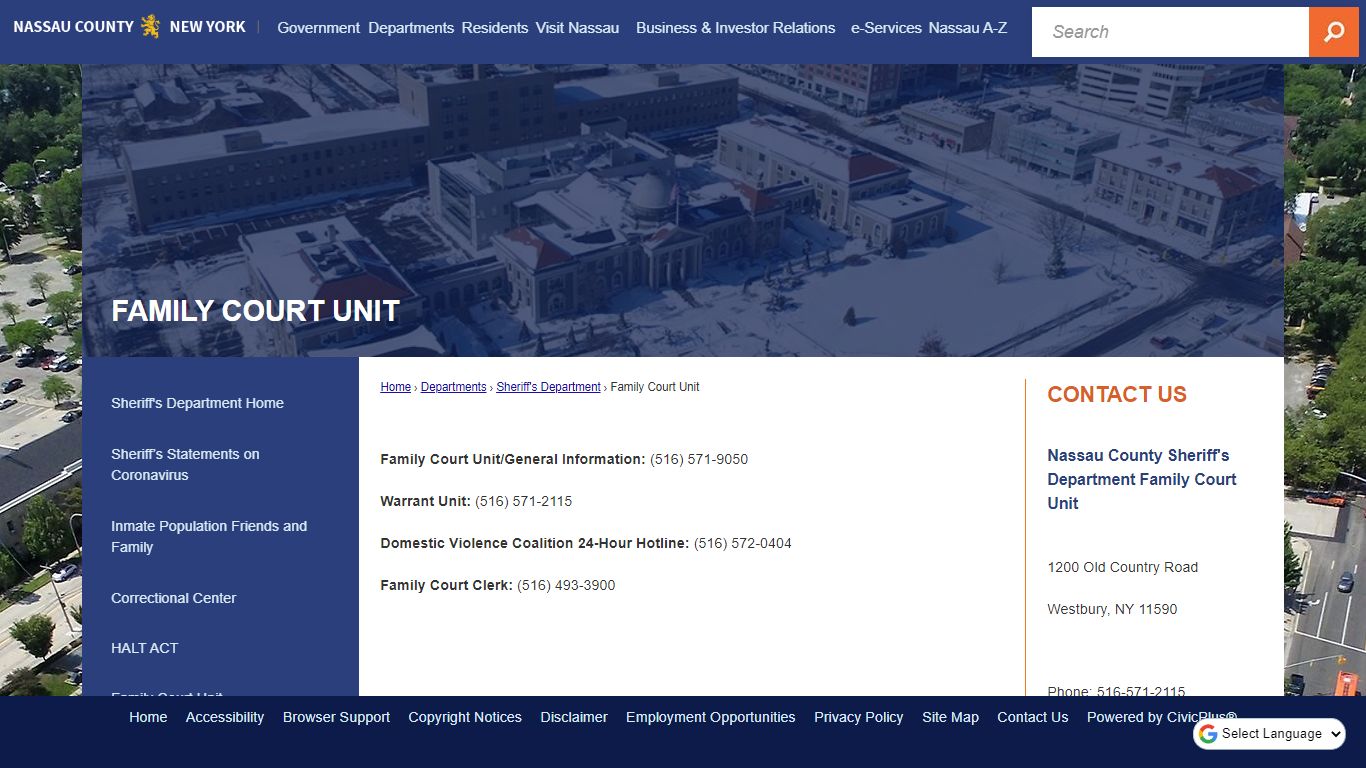
Task: Open footer Privacy Policy link
Action: [858, 717]
